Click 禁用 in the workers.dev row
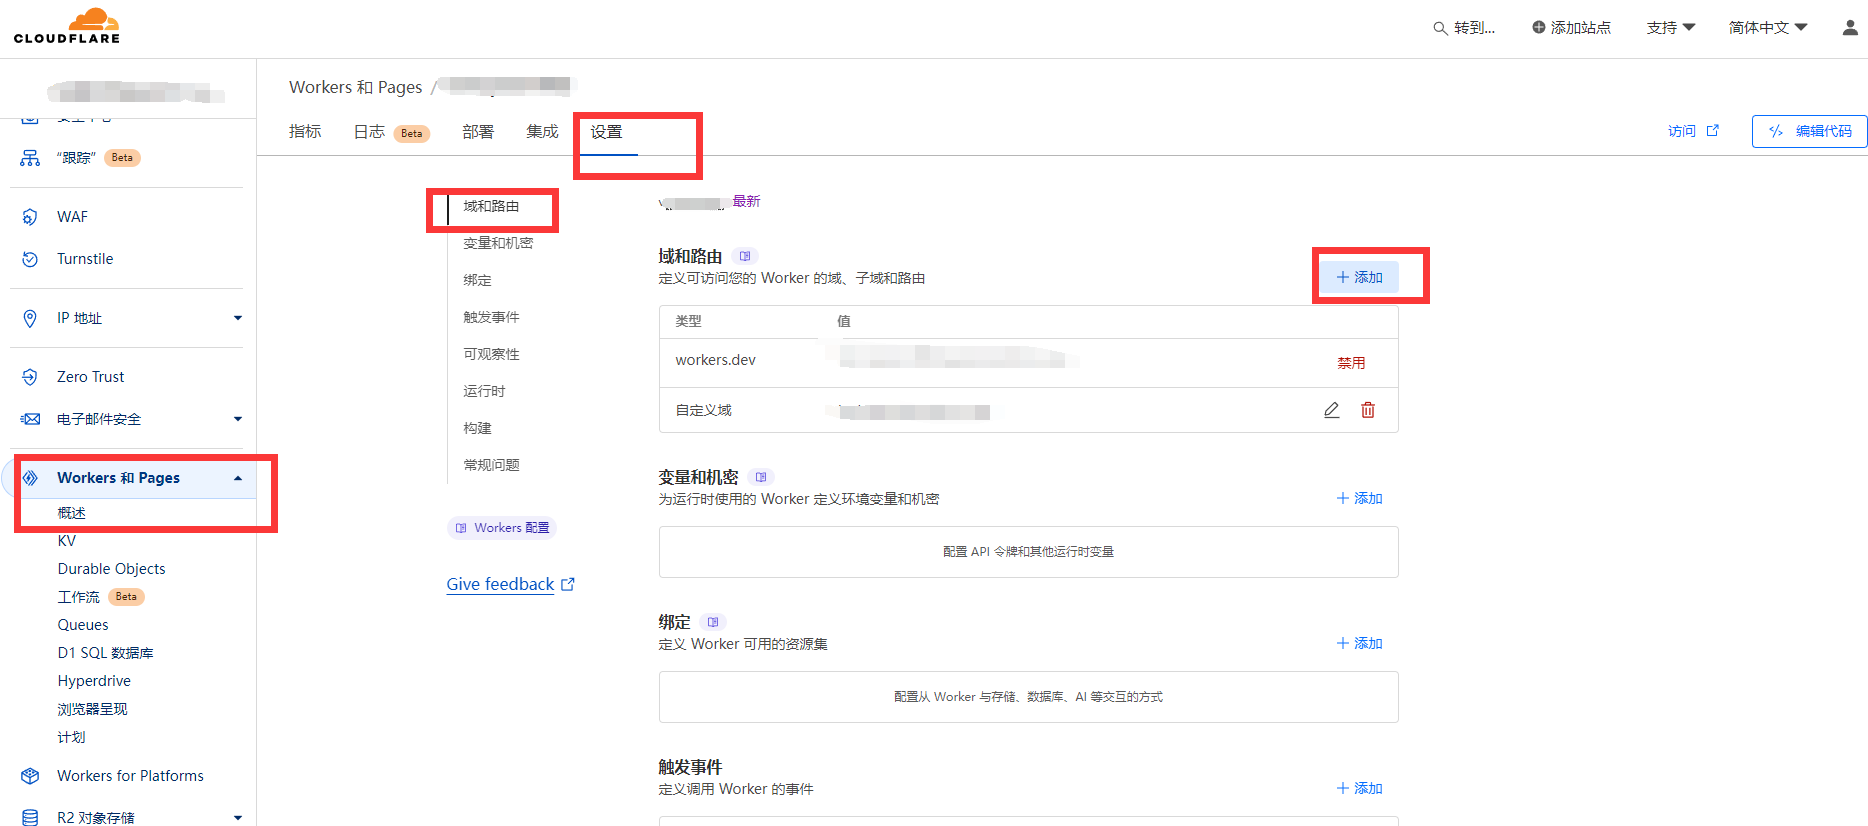This screenshot has width=1868, height=826. click(x=1351, y=363)
